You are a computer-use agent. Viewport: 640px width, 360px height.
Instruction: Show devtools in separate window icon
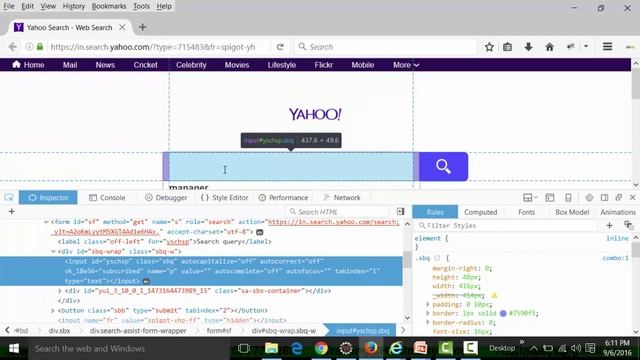619,198
